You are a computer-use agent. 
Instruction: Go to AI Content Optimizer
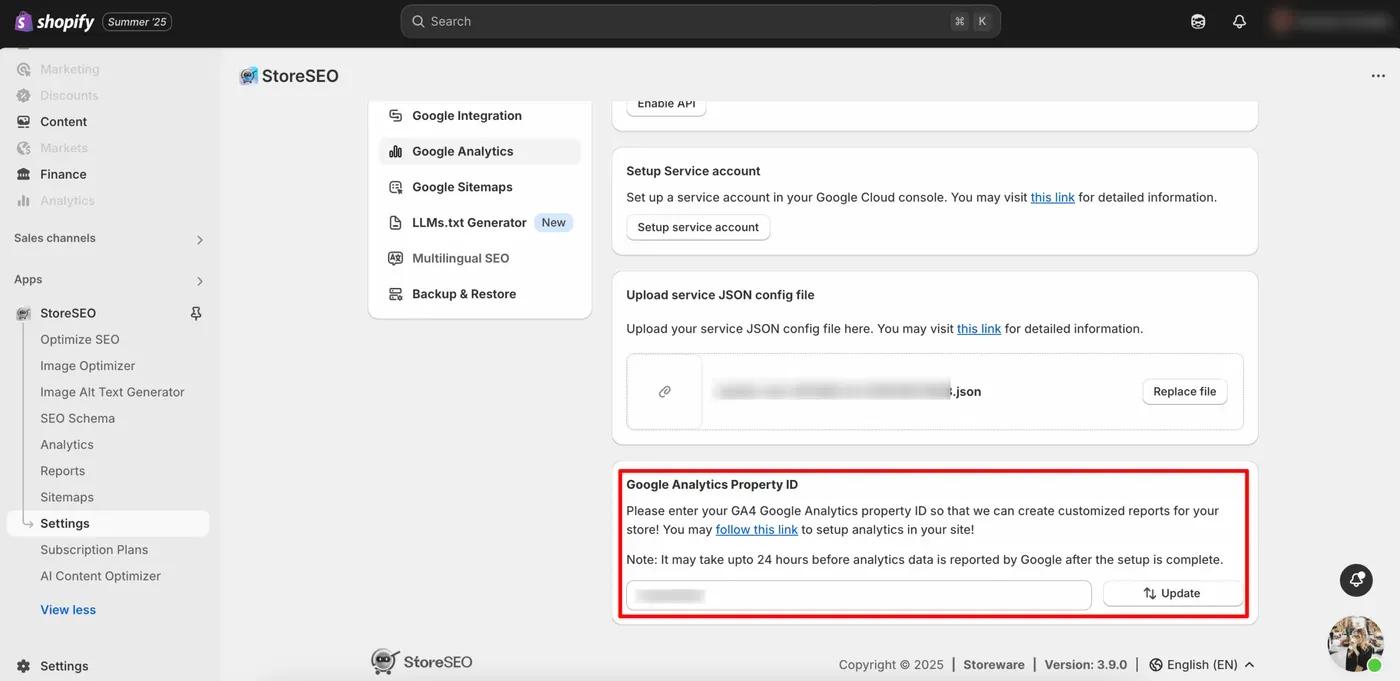point(100,576)
